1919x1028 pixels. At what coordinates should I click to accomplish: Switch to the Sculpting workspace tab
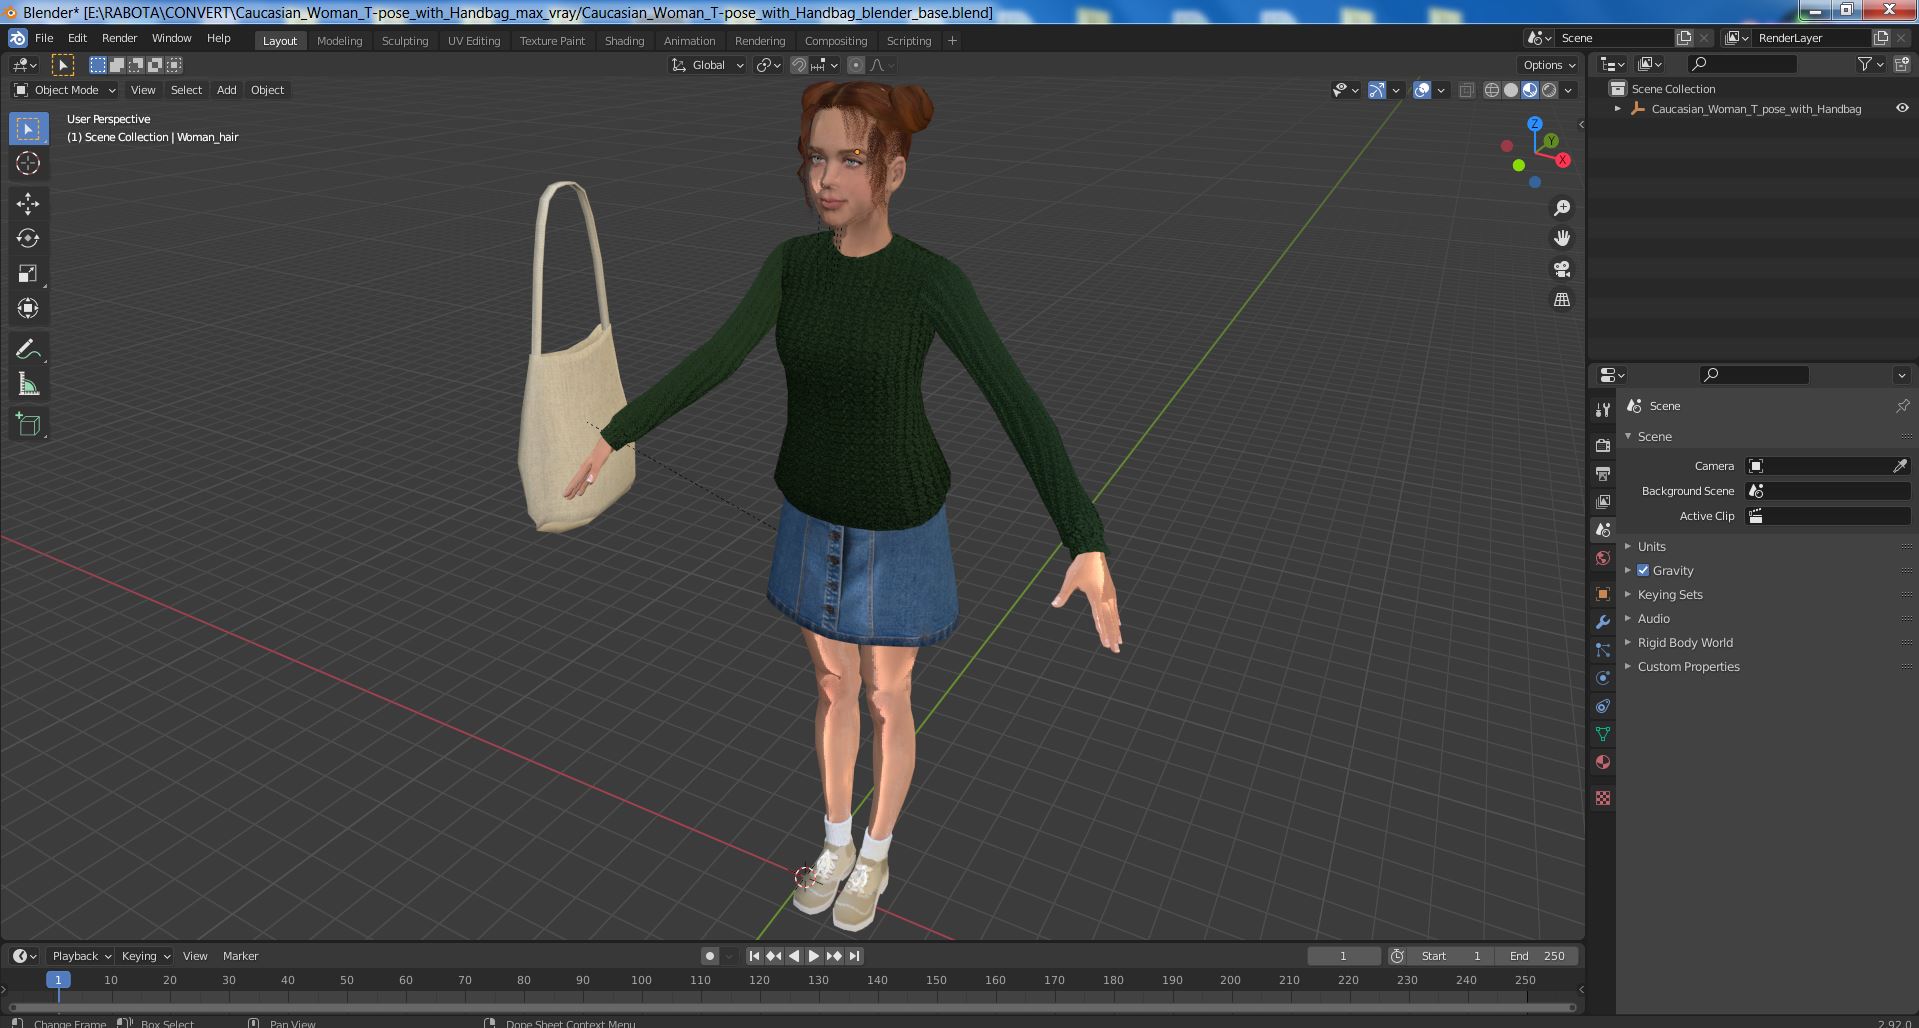tap(405, 41)
